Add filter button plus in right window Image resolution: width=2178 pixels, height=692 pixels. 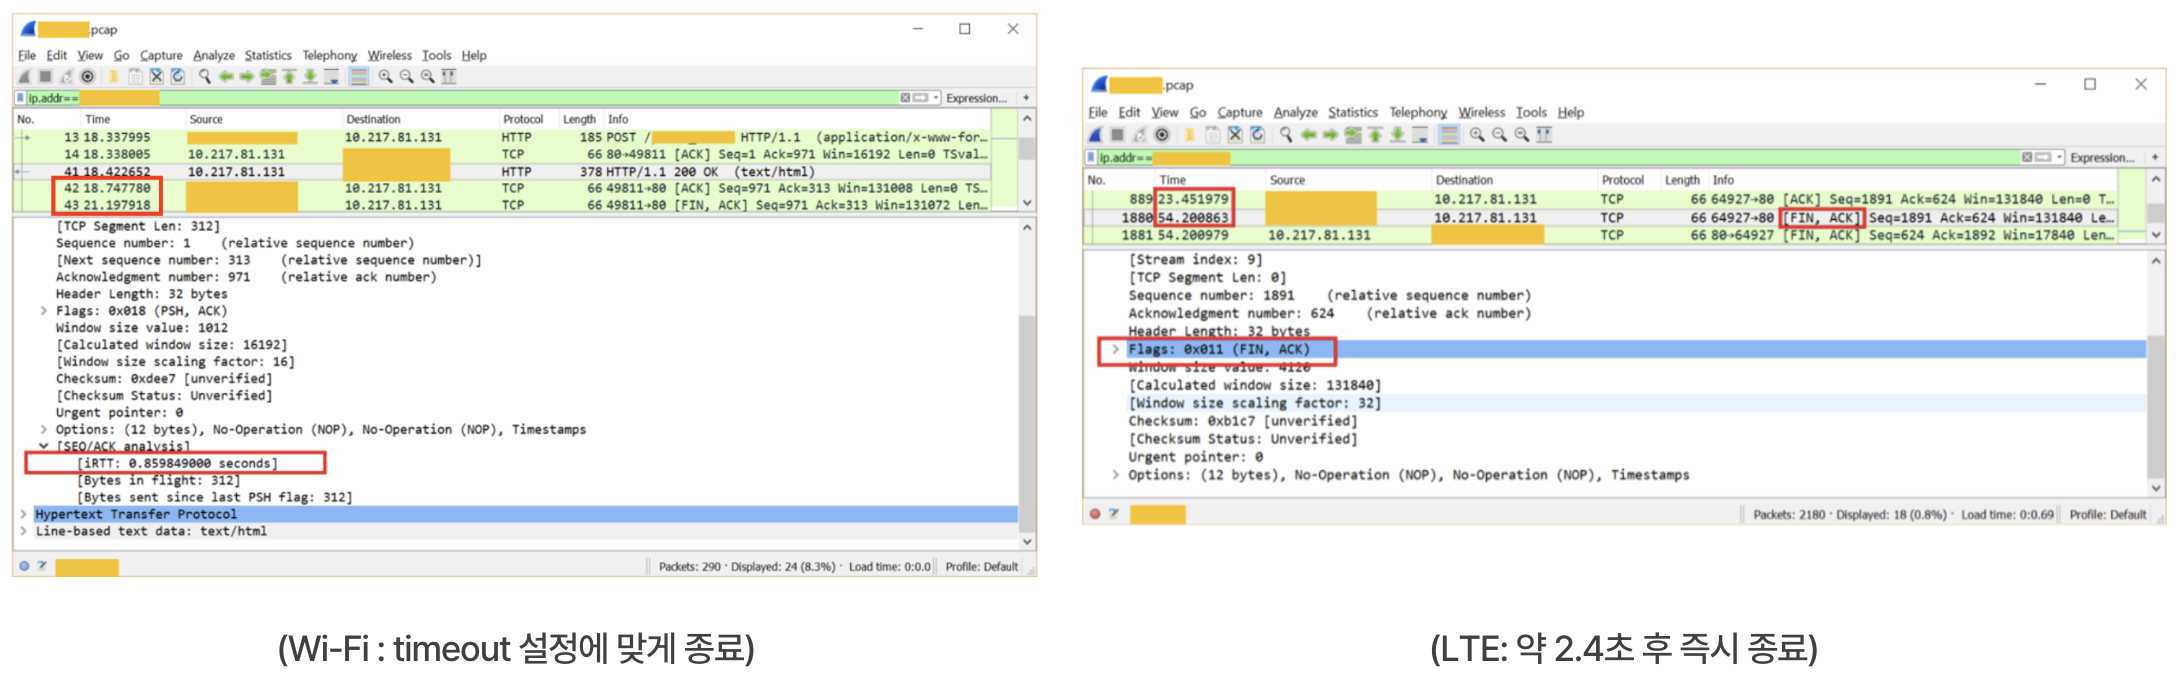pos(2154,157)
